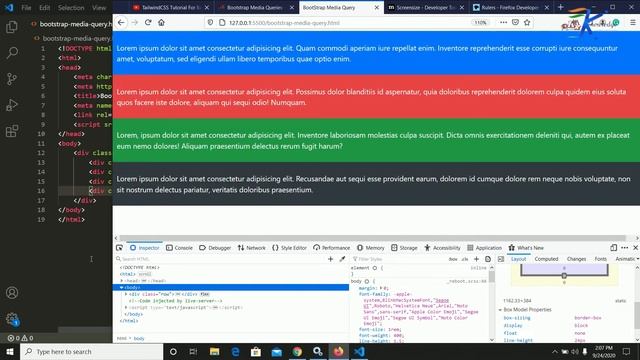This screenshot has width=640, height=360.
Task: Click _reboot.scss source link
Action: (466, 281)
